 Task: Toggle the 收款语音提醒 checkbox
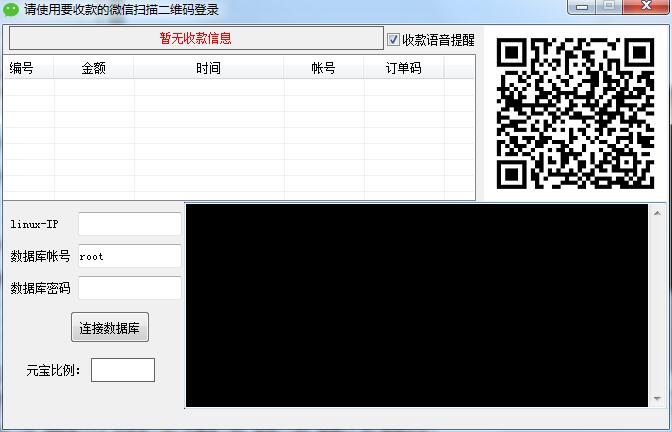coord(393,40)
